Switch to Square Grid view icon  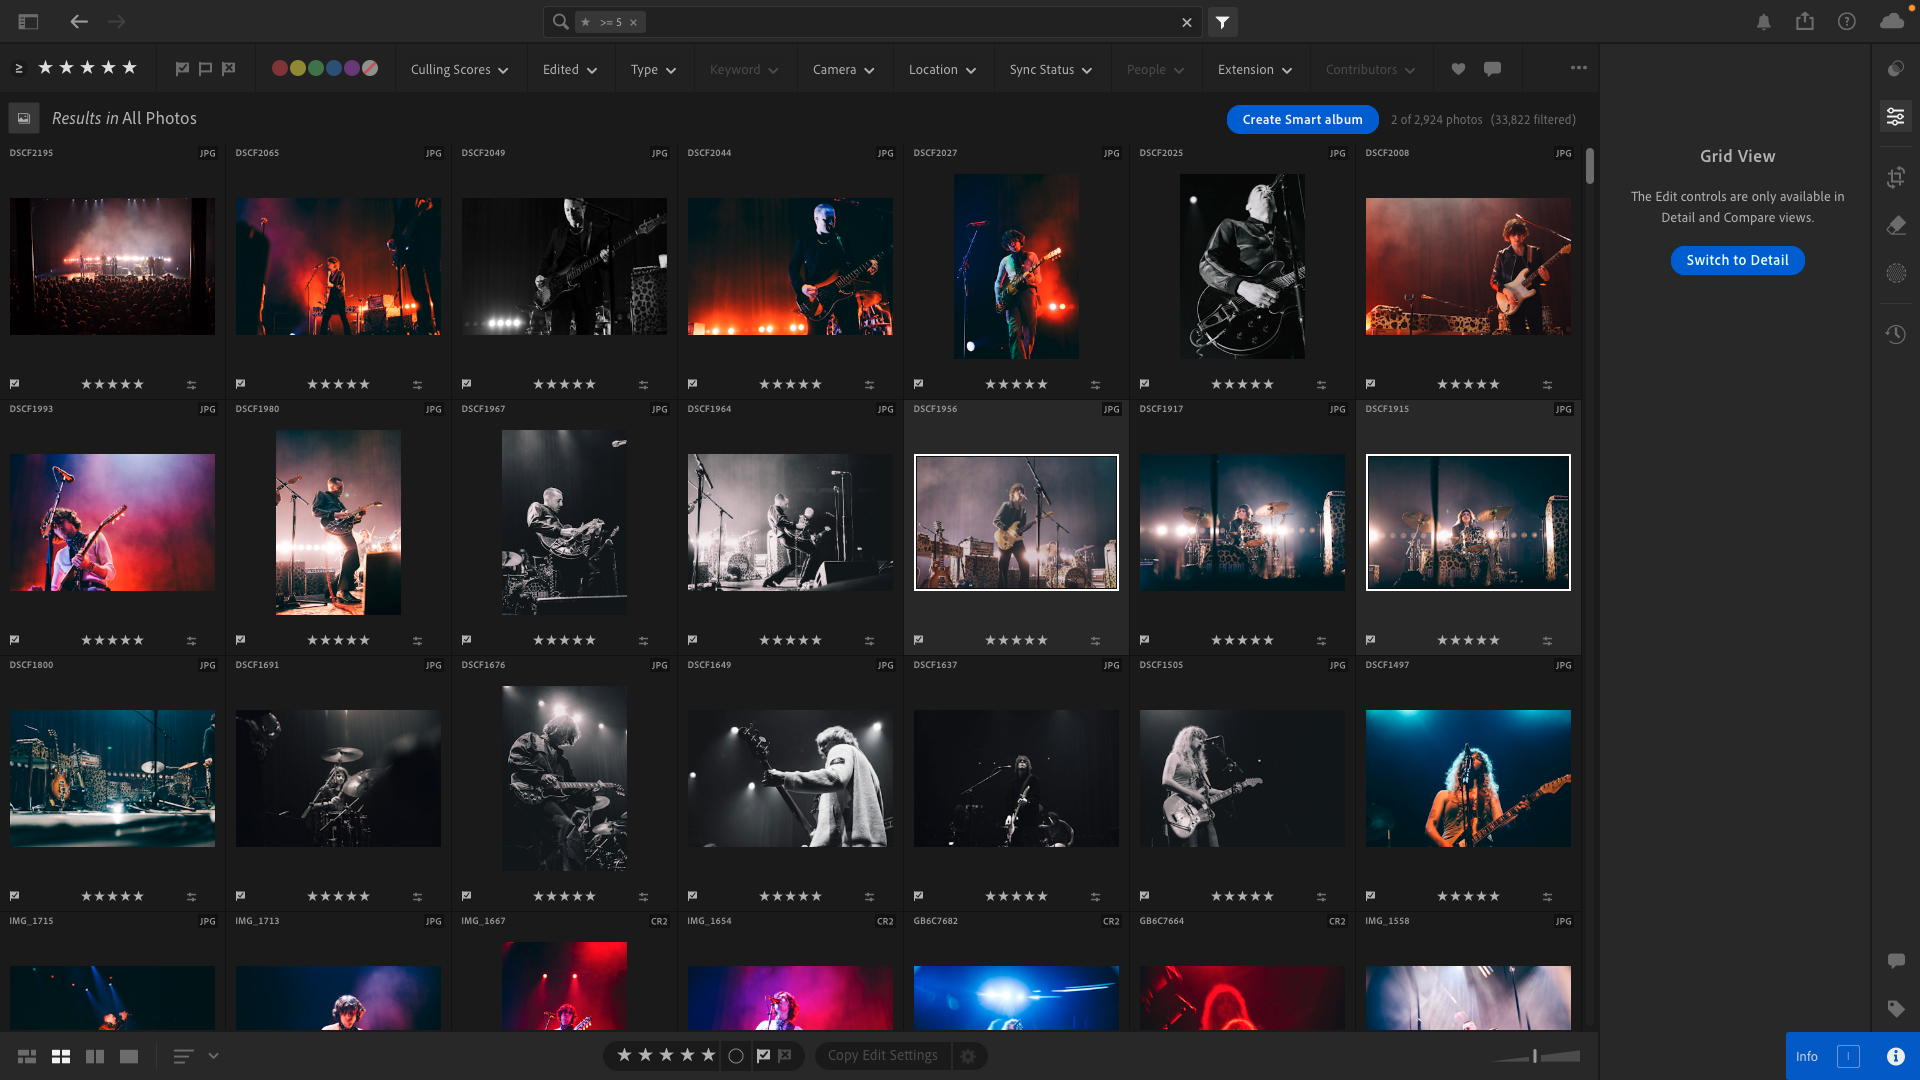(x=61, y=1056)
